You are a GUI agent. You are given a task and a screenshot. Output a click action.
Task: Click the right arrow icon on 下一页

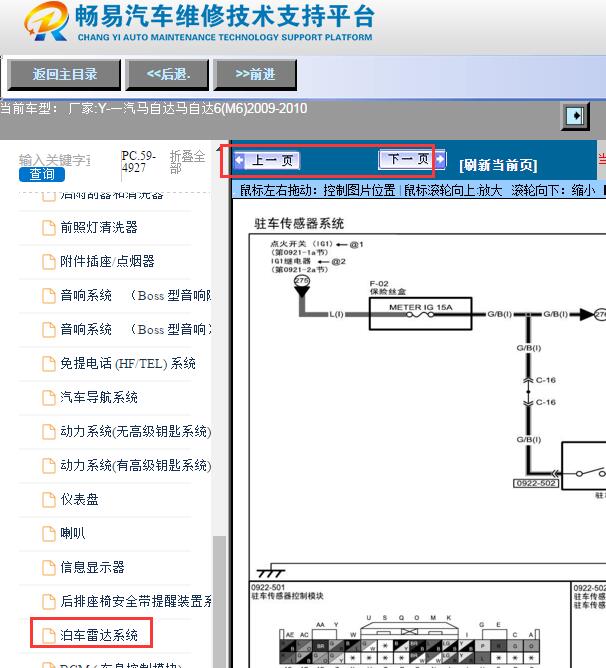440,159
